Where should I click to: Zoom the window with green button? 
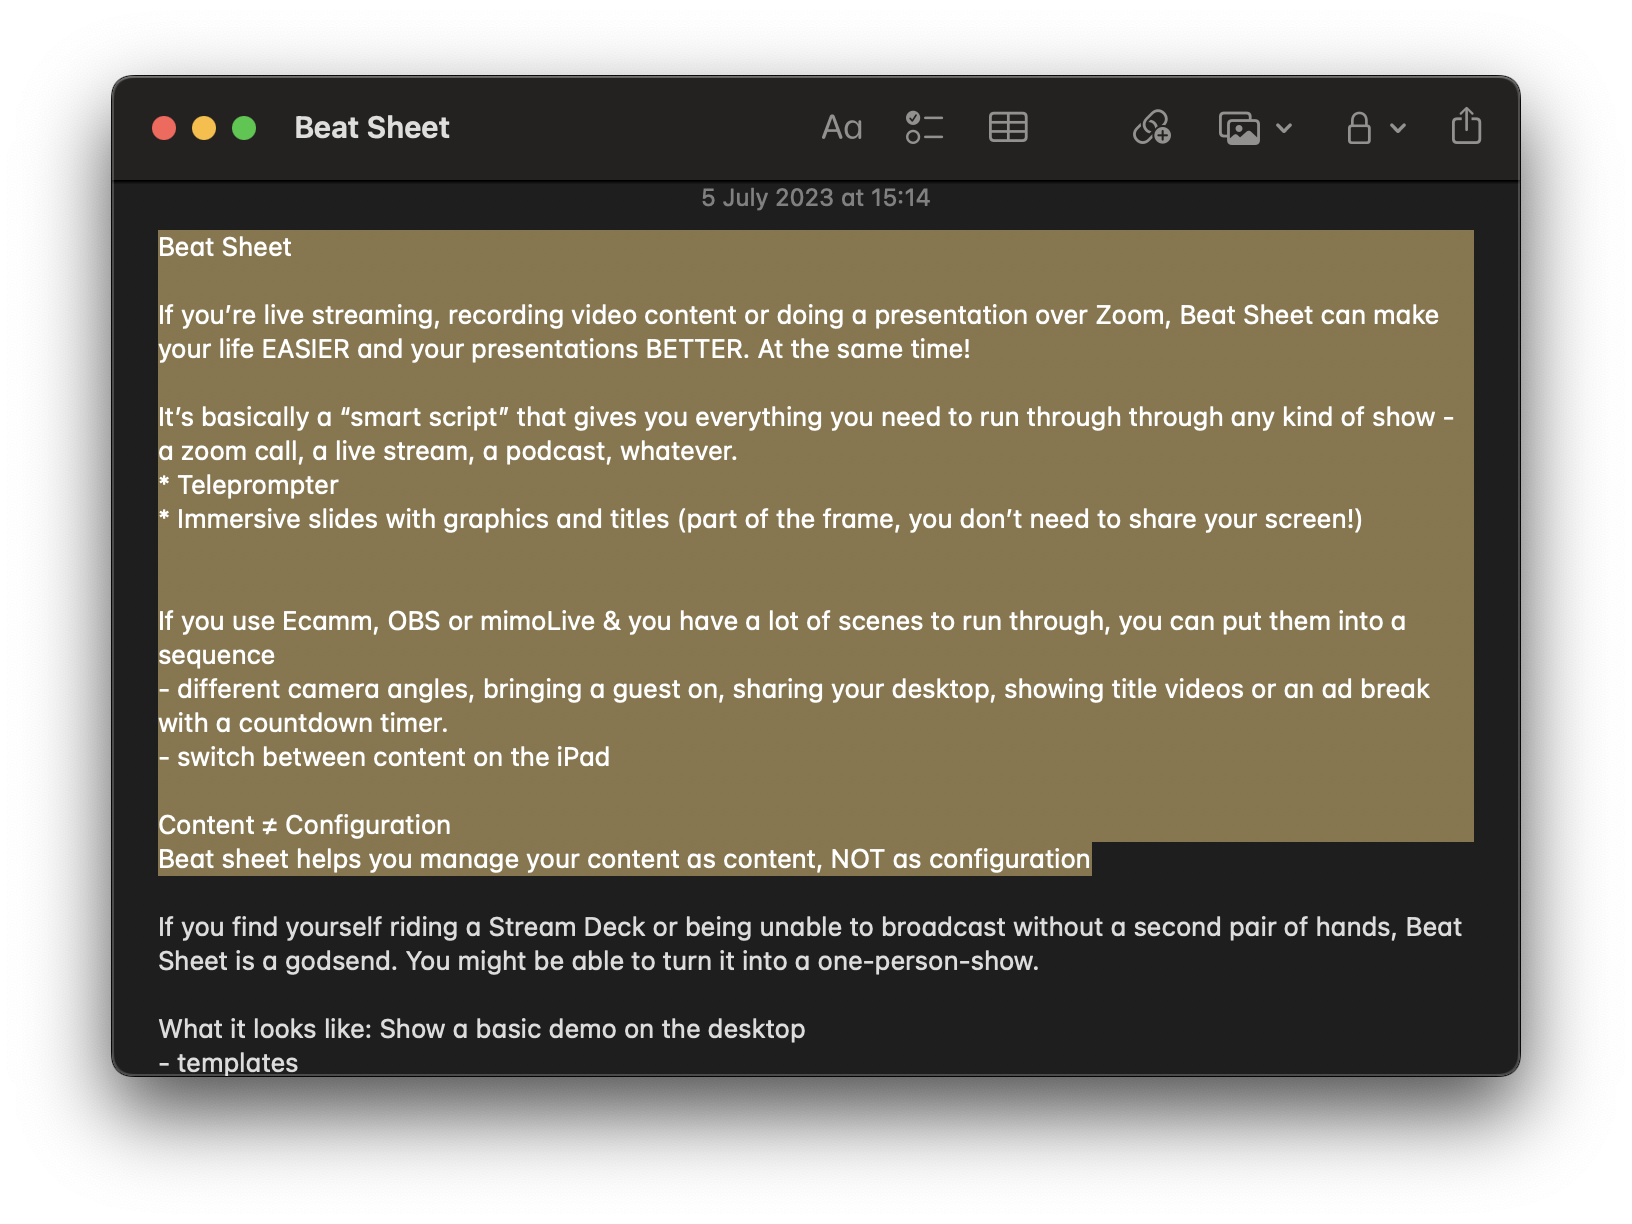(x=244, y=128)
